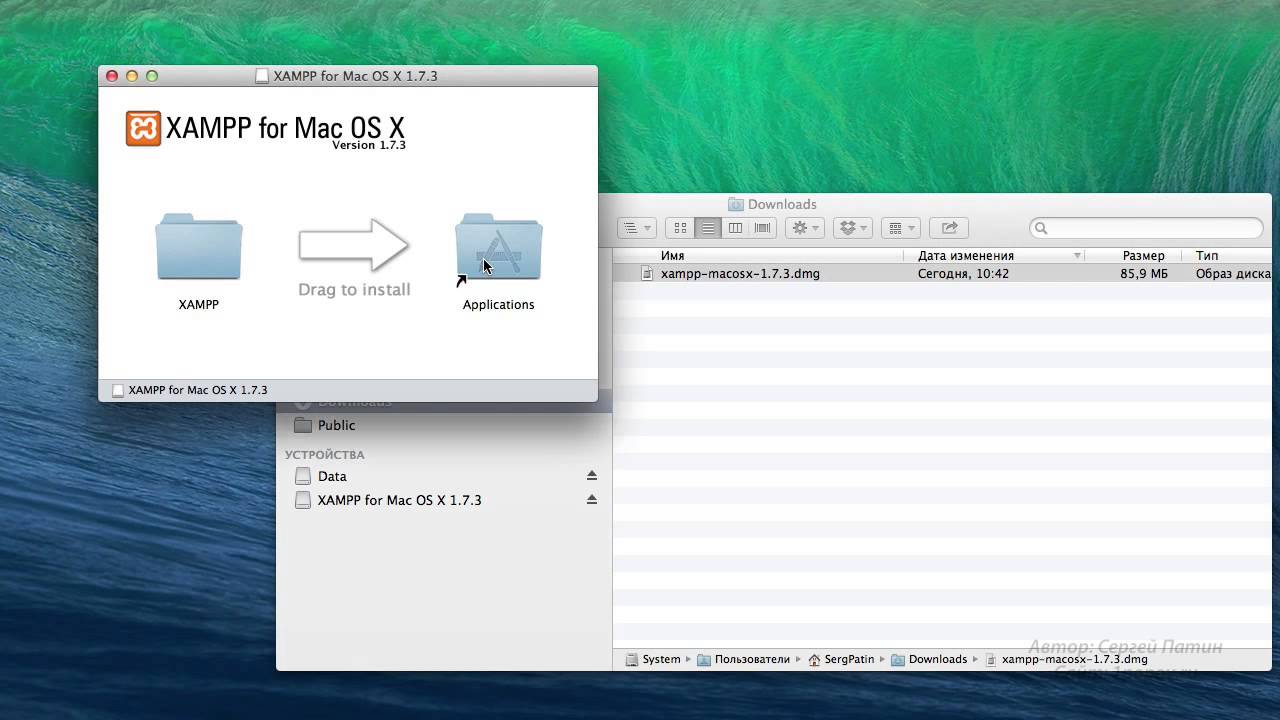Click the XAMPP disk image icon in sidebar
The height and width of the screenshot is (720, 1280).
(x=303, y=500)
